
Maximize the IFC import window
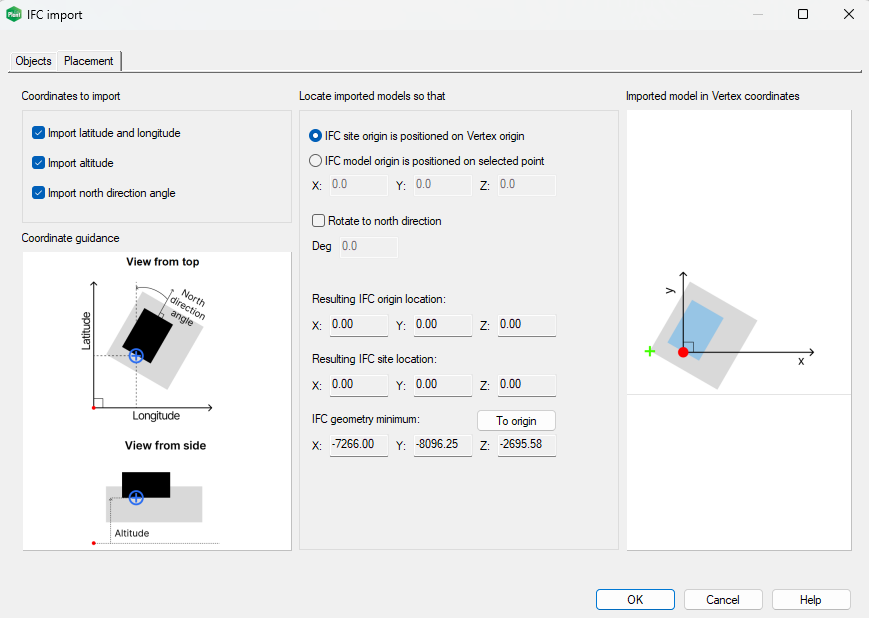click(803, 15)
